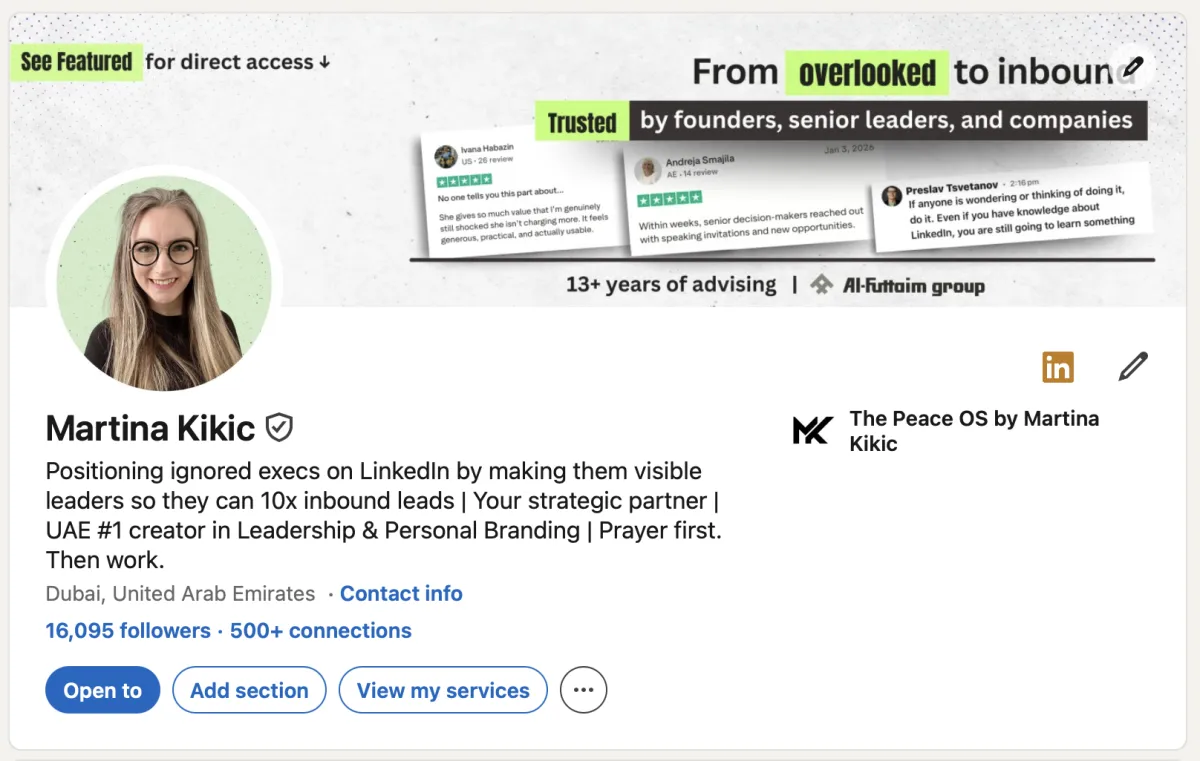View the 16,095 followers list

[x=128, y=630]
